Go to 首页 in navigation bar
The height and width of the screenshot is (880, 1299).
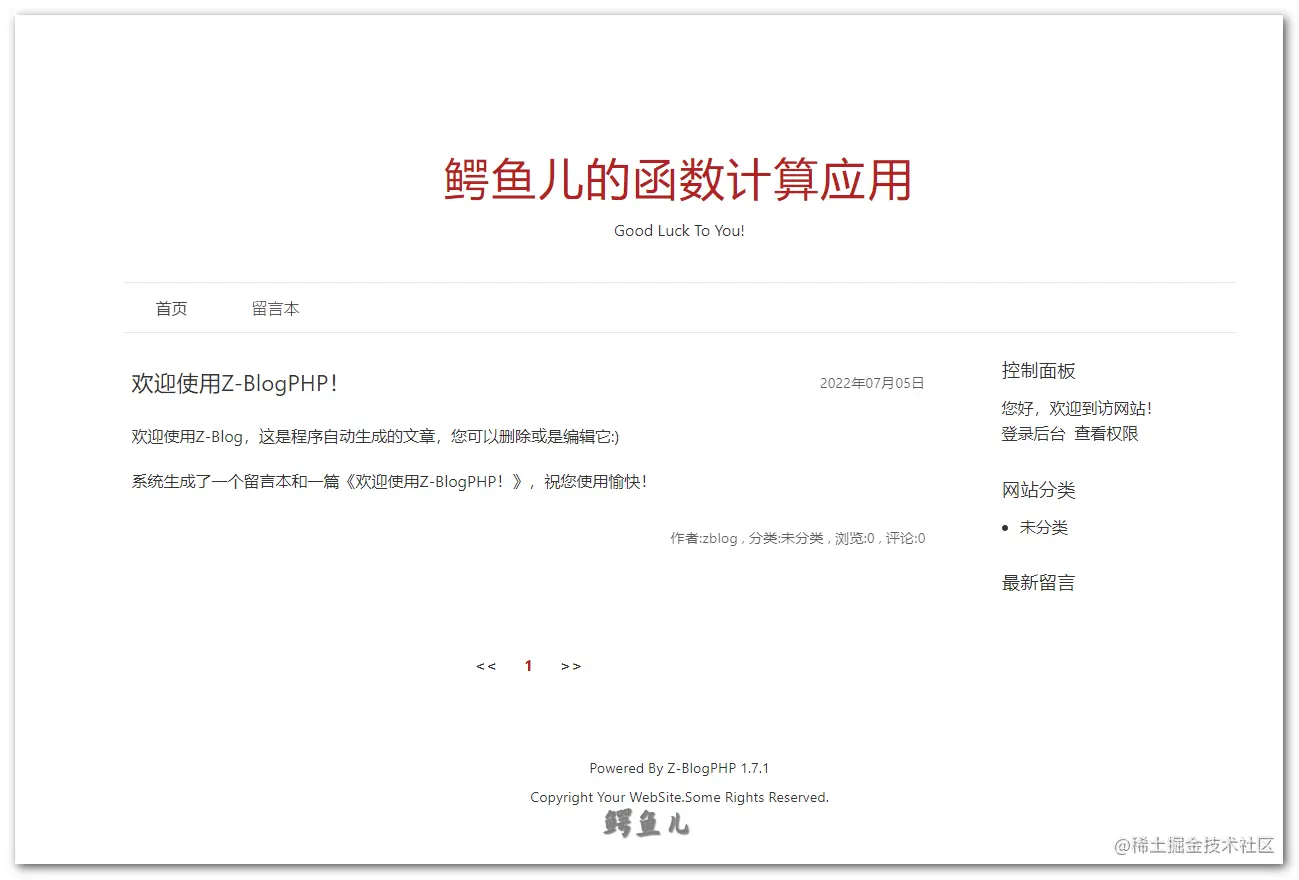[x=171, y=308]
